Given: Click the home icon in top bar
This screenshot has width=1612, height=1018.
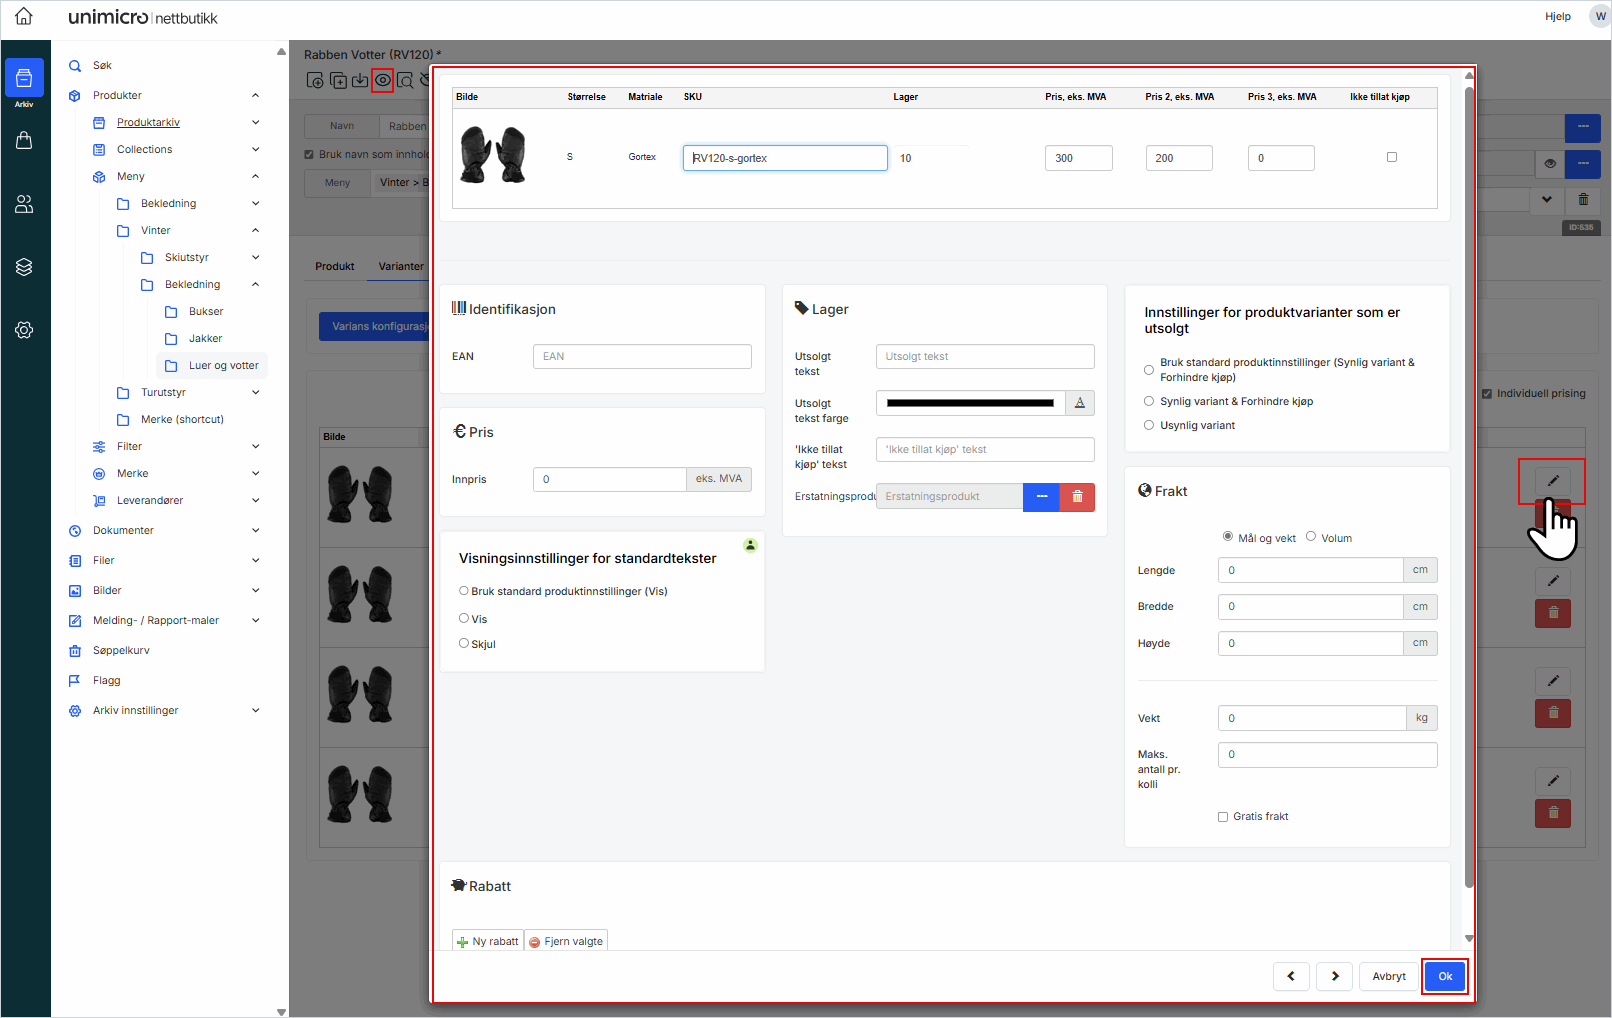Looking at the screenshot, I should (x=24, y=17).
